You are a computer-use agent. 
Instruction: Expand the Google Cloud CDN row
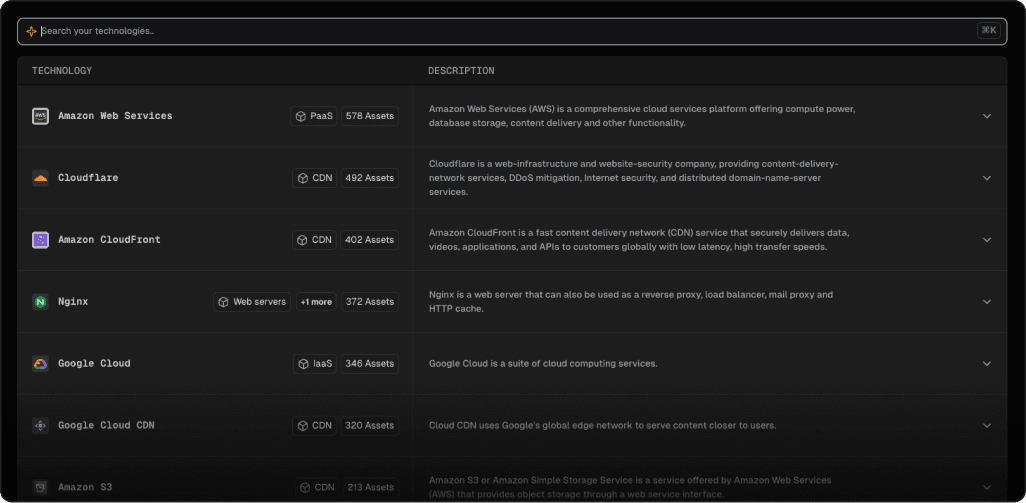pyautogui.click(x=986, y=426)
